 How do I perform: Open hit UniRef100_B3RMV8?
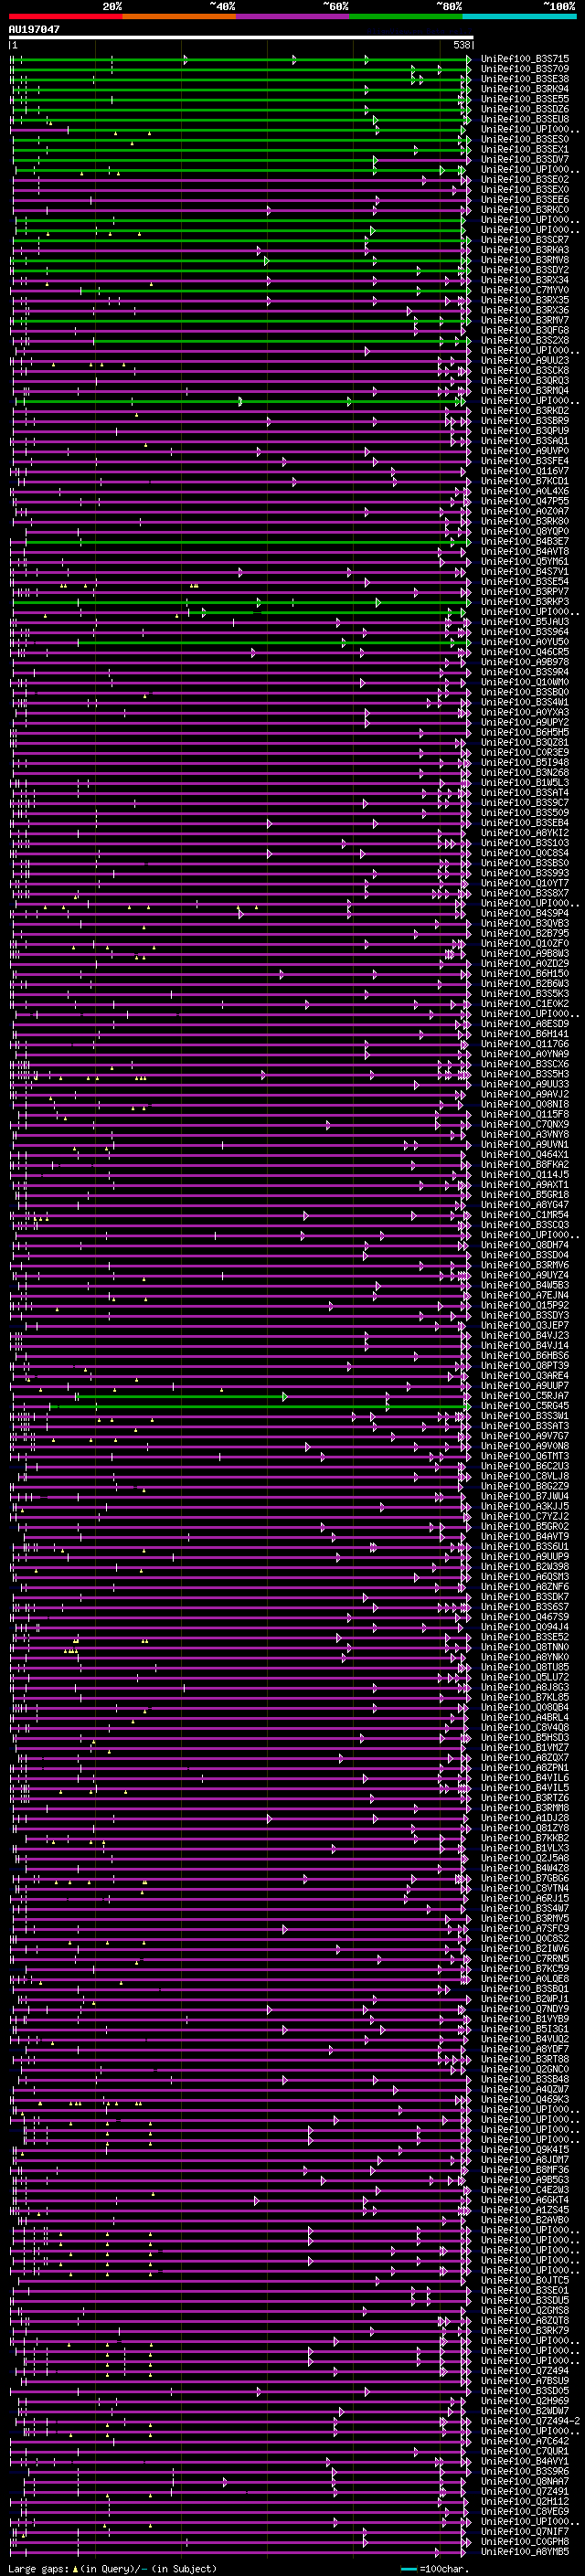[x=525, y=260]
